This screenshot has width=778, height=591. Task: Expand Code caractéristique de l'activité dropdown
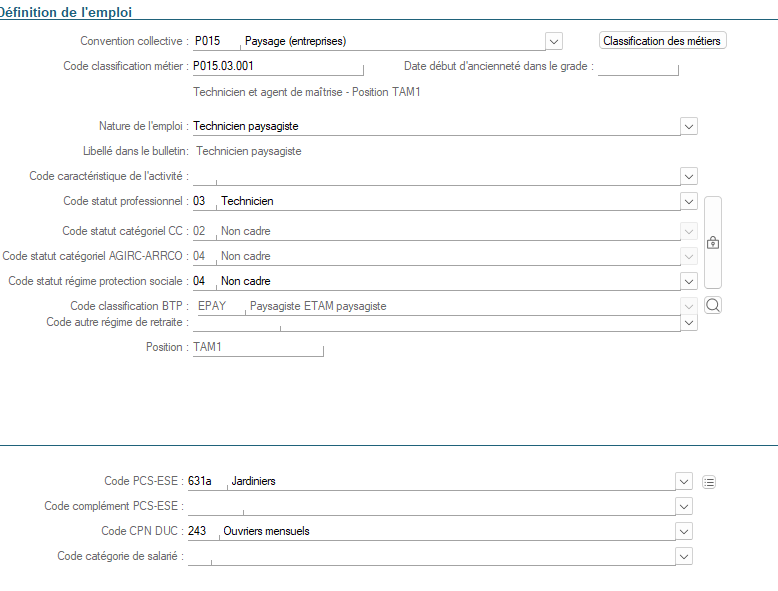click(689, 176)
